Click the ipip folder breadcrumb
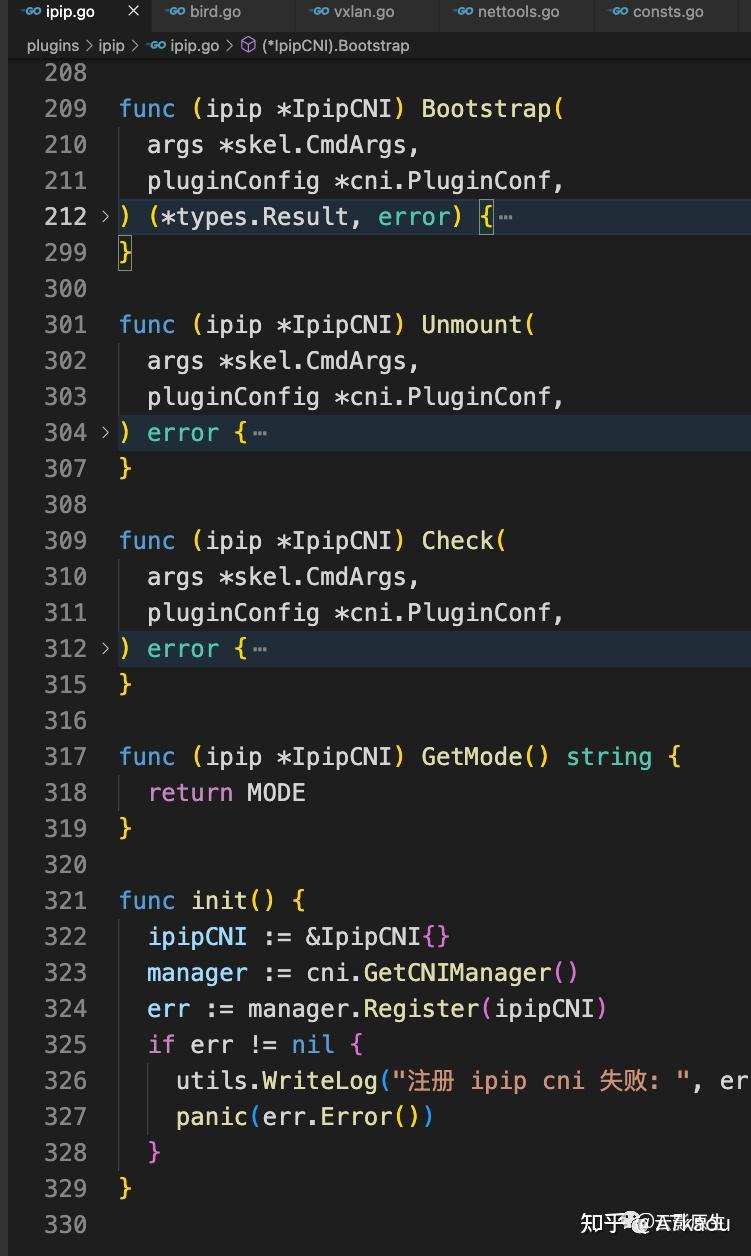 [111, 45]
